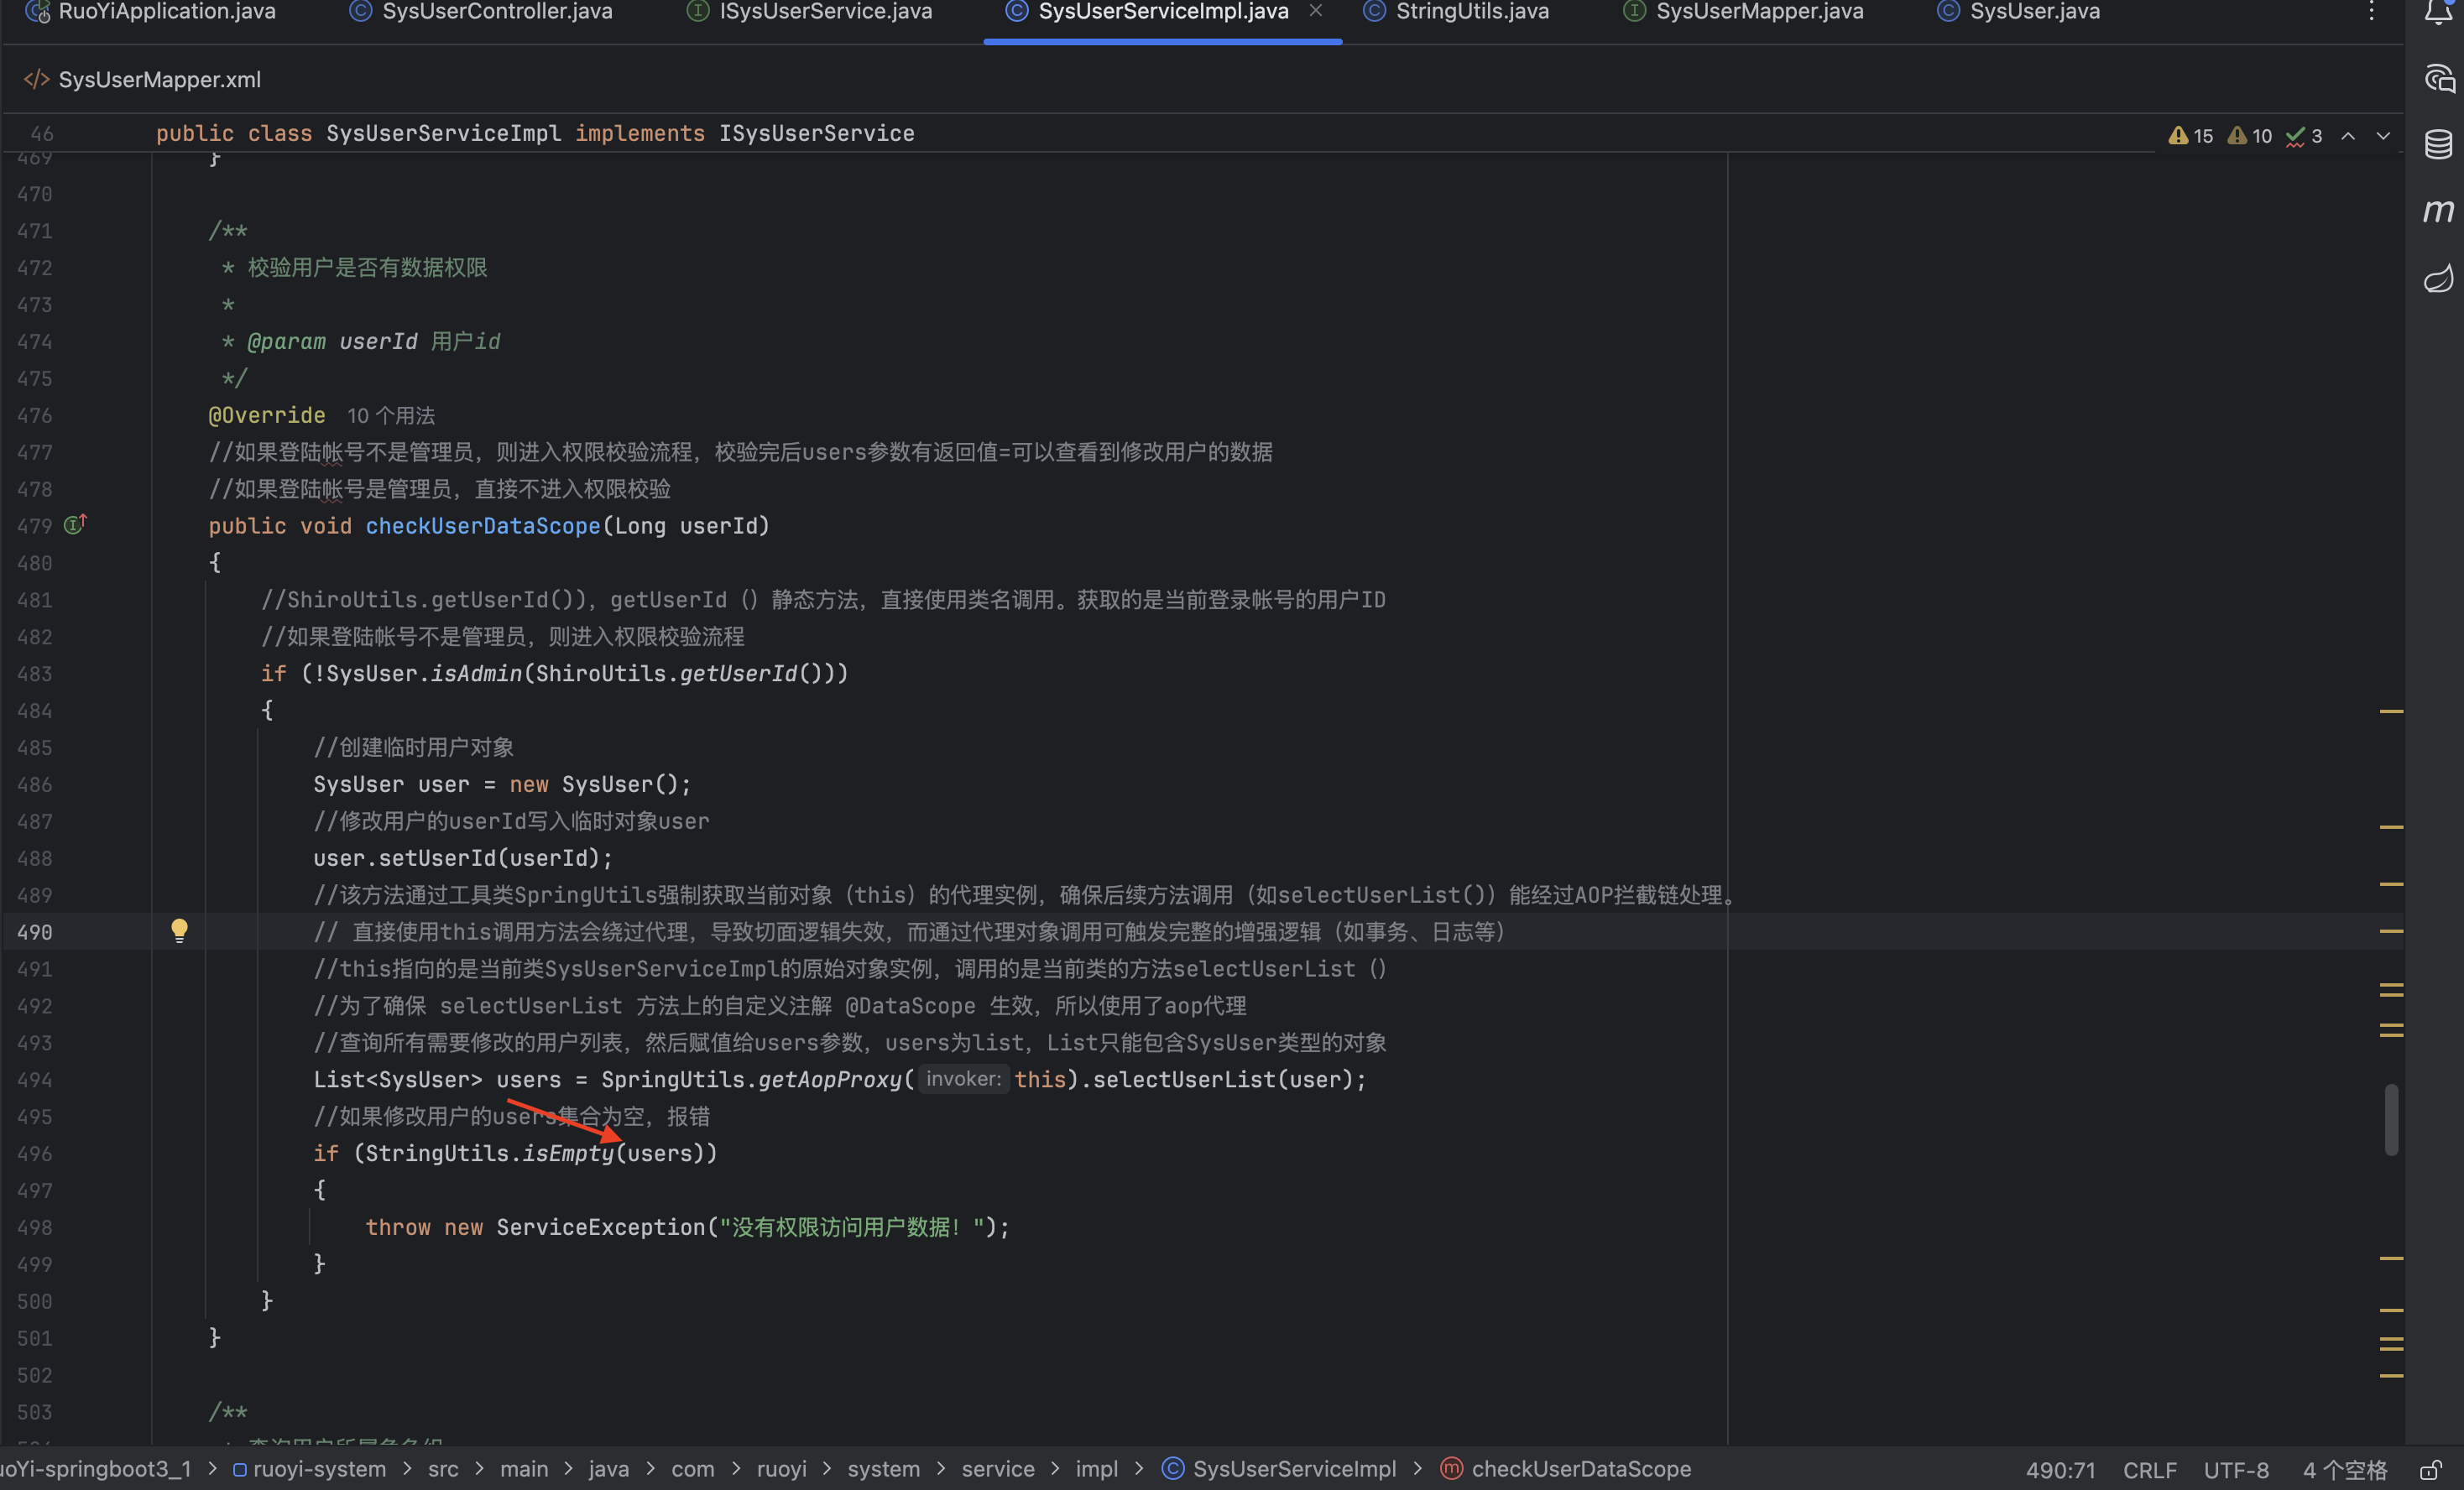The image size is (2464, 1490).
Task: Click the '10 个用法' usages hint
Action: pos(390,416)
